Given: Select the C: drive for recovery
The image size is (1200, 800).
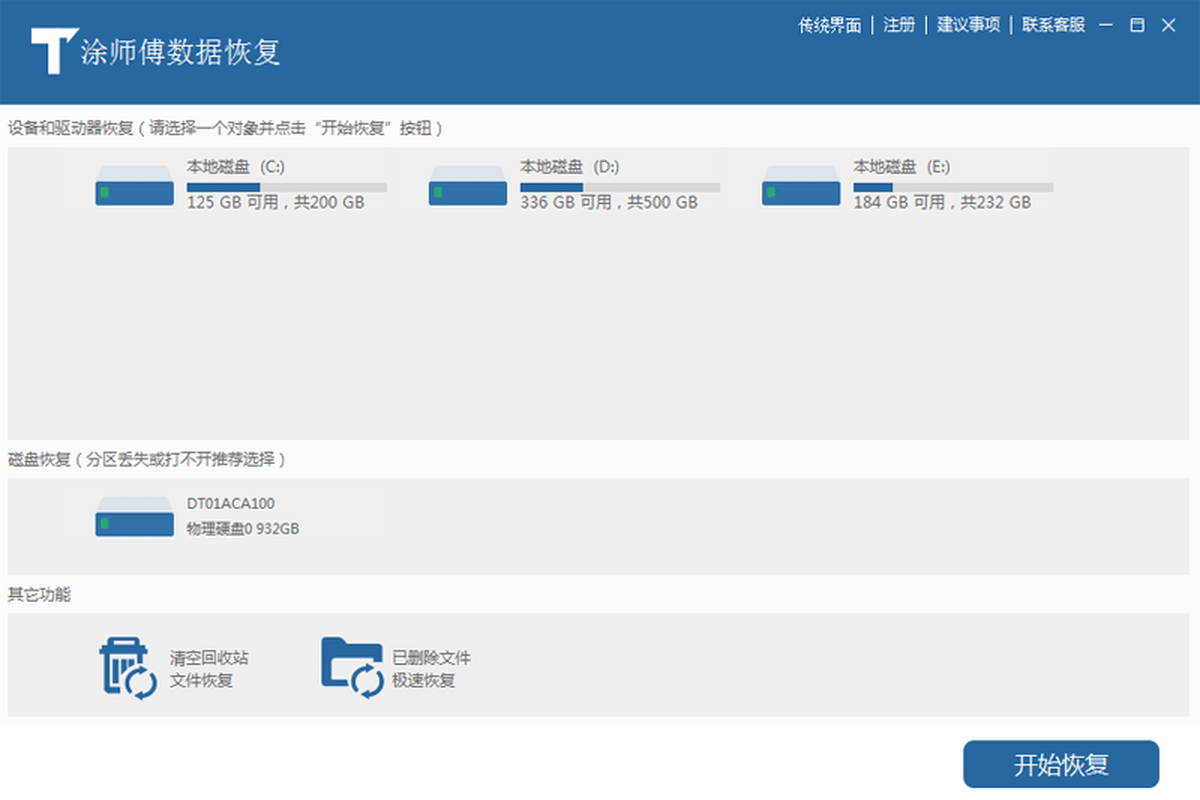Looking at the screenshot, I should 240,187.
